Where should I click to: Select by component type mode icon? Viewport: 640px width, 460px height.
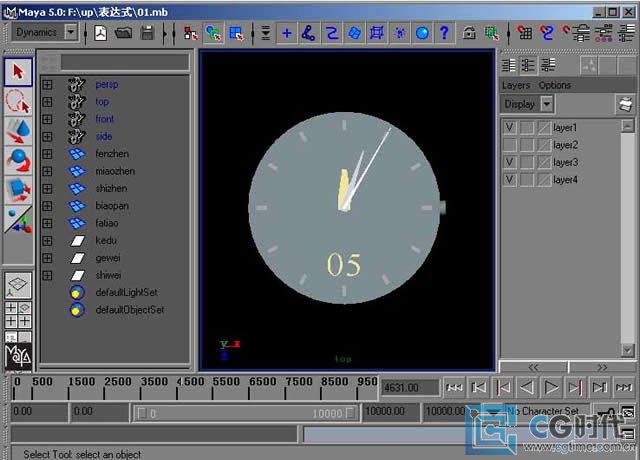237,33
